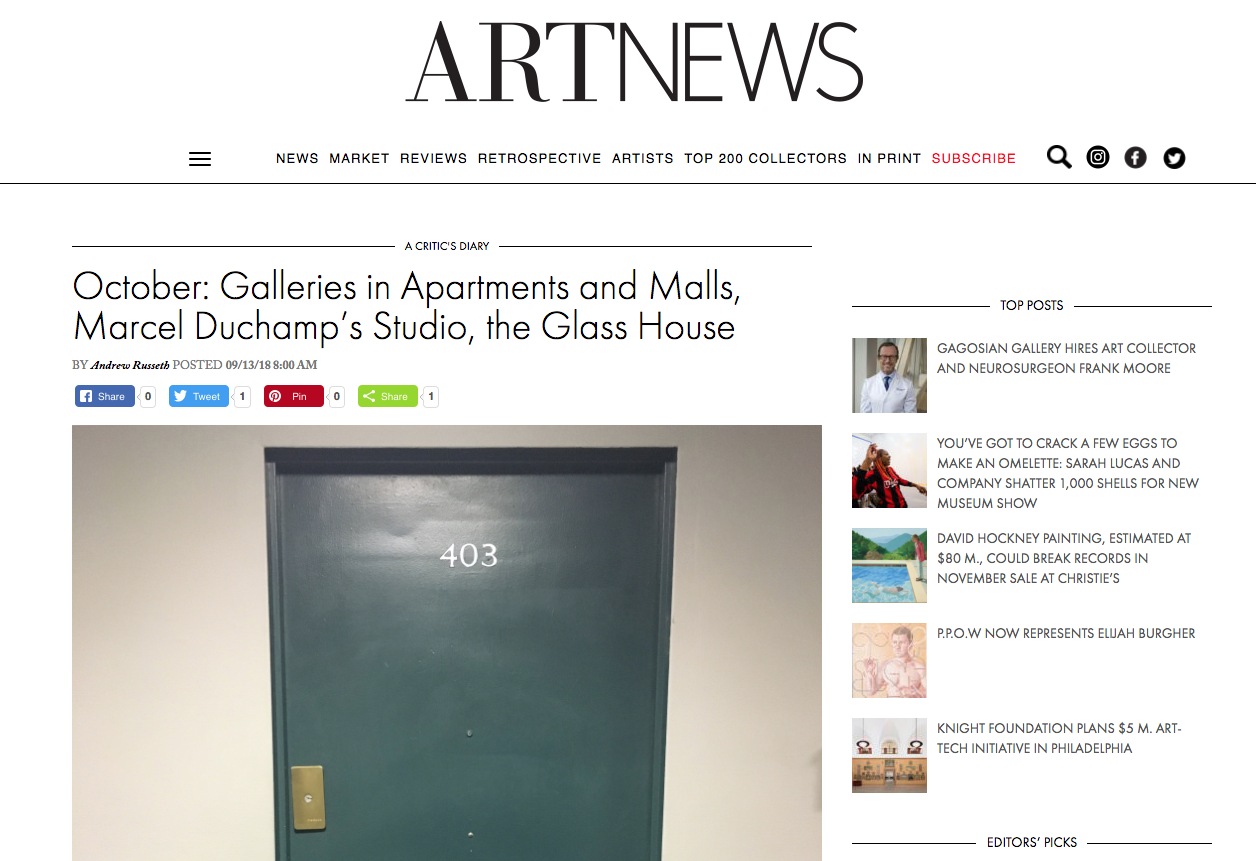The height and width of the screenshot is (861, 1256).
Task: Click the red Subscribe link
Action: click(974, 158)
